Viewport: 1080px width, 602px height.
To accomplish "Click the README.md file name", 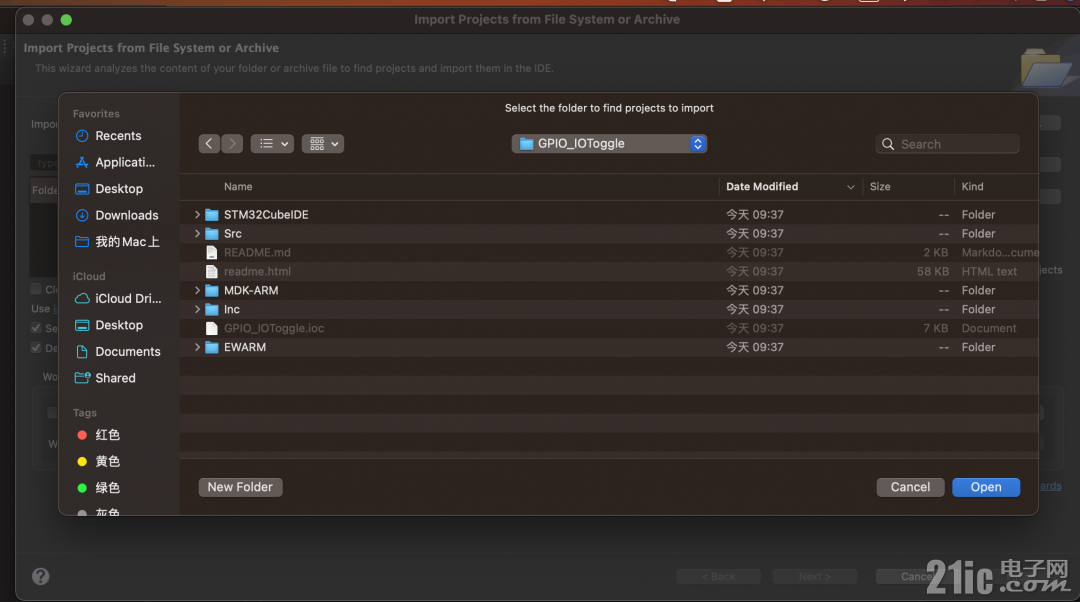I will tap(257, 253).
